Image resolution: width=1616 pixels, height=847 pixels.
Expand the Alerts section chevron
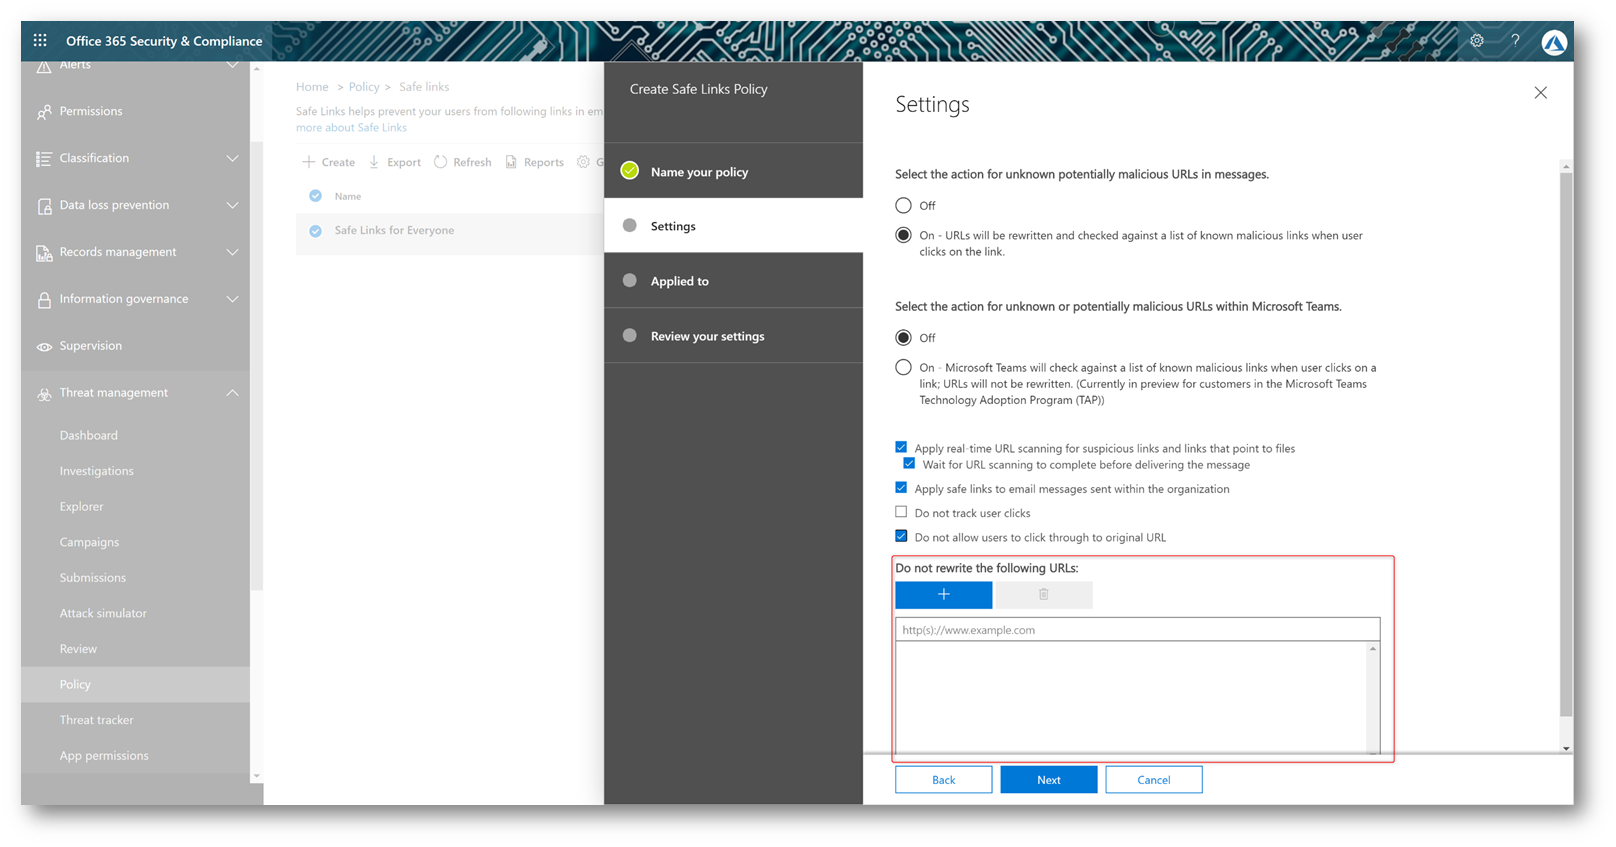tap(232, 65)
